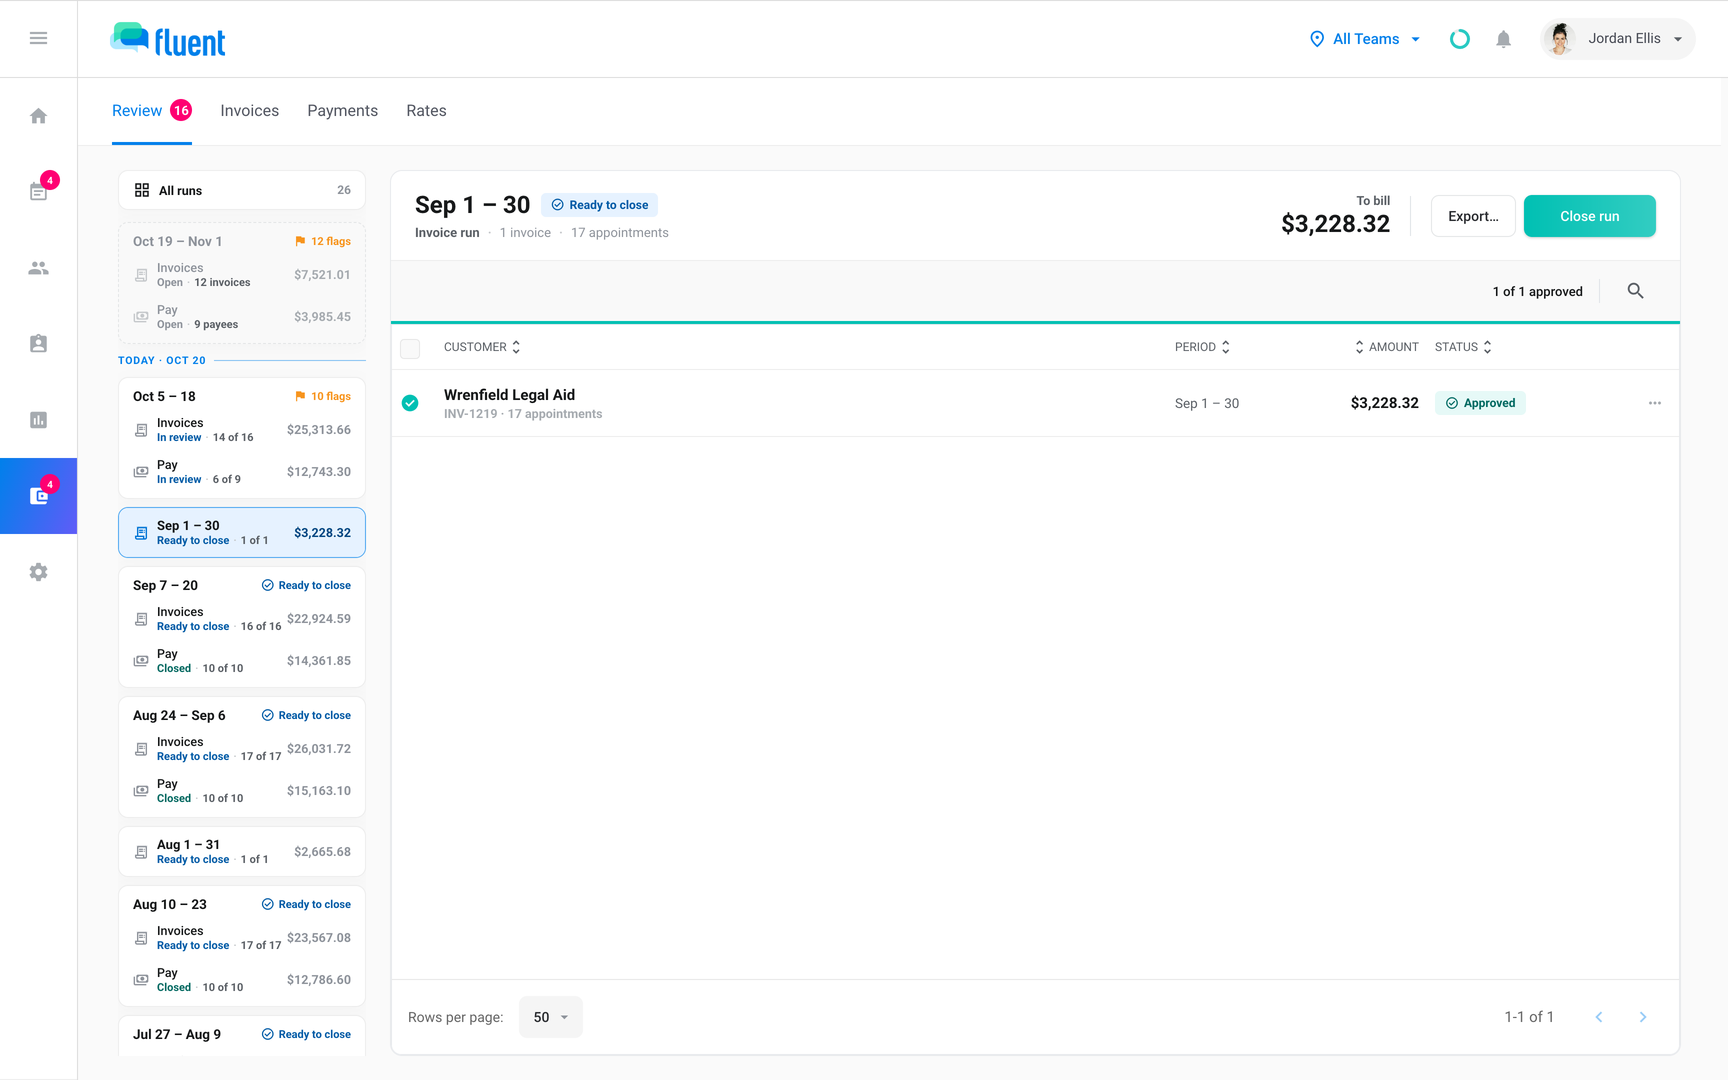
Task: Switch to the Payments tab
Action: [x=343, y=111]
